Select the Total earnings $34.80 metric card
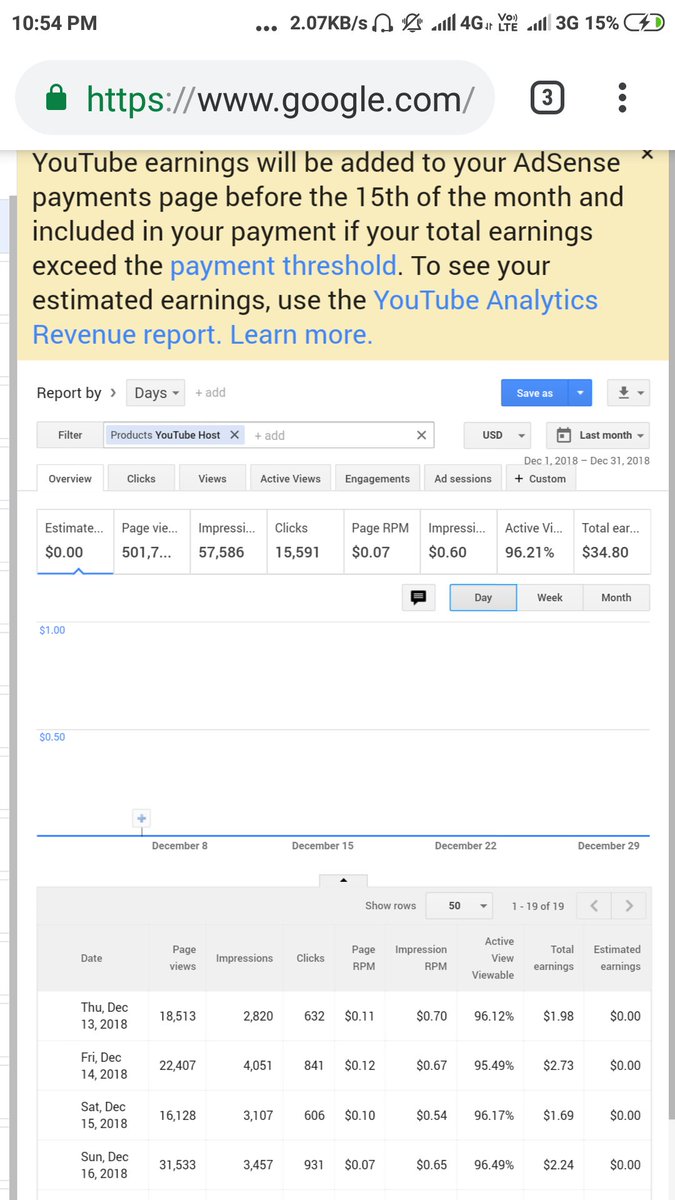Image resolution: width=675 pixels, height=1200 pixels. point(612,540)
